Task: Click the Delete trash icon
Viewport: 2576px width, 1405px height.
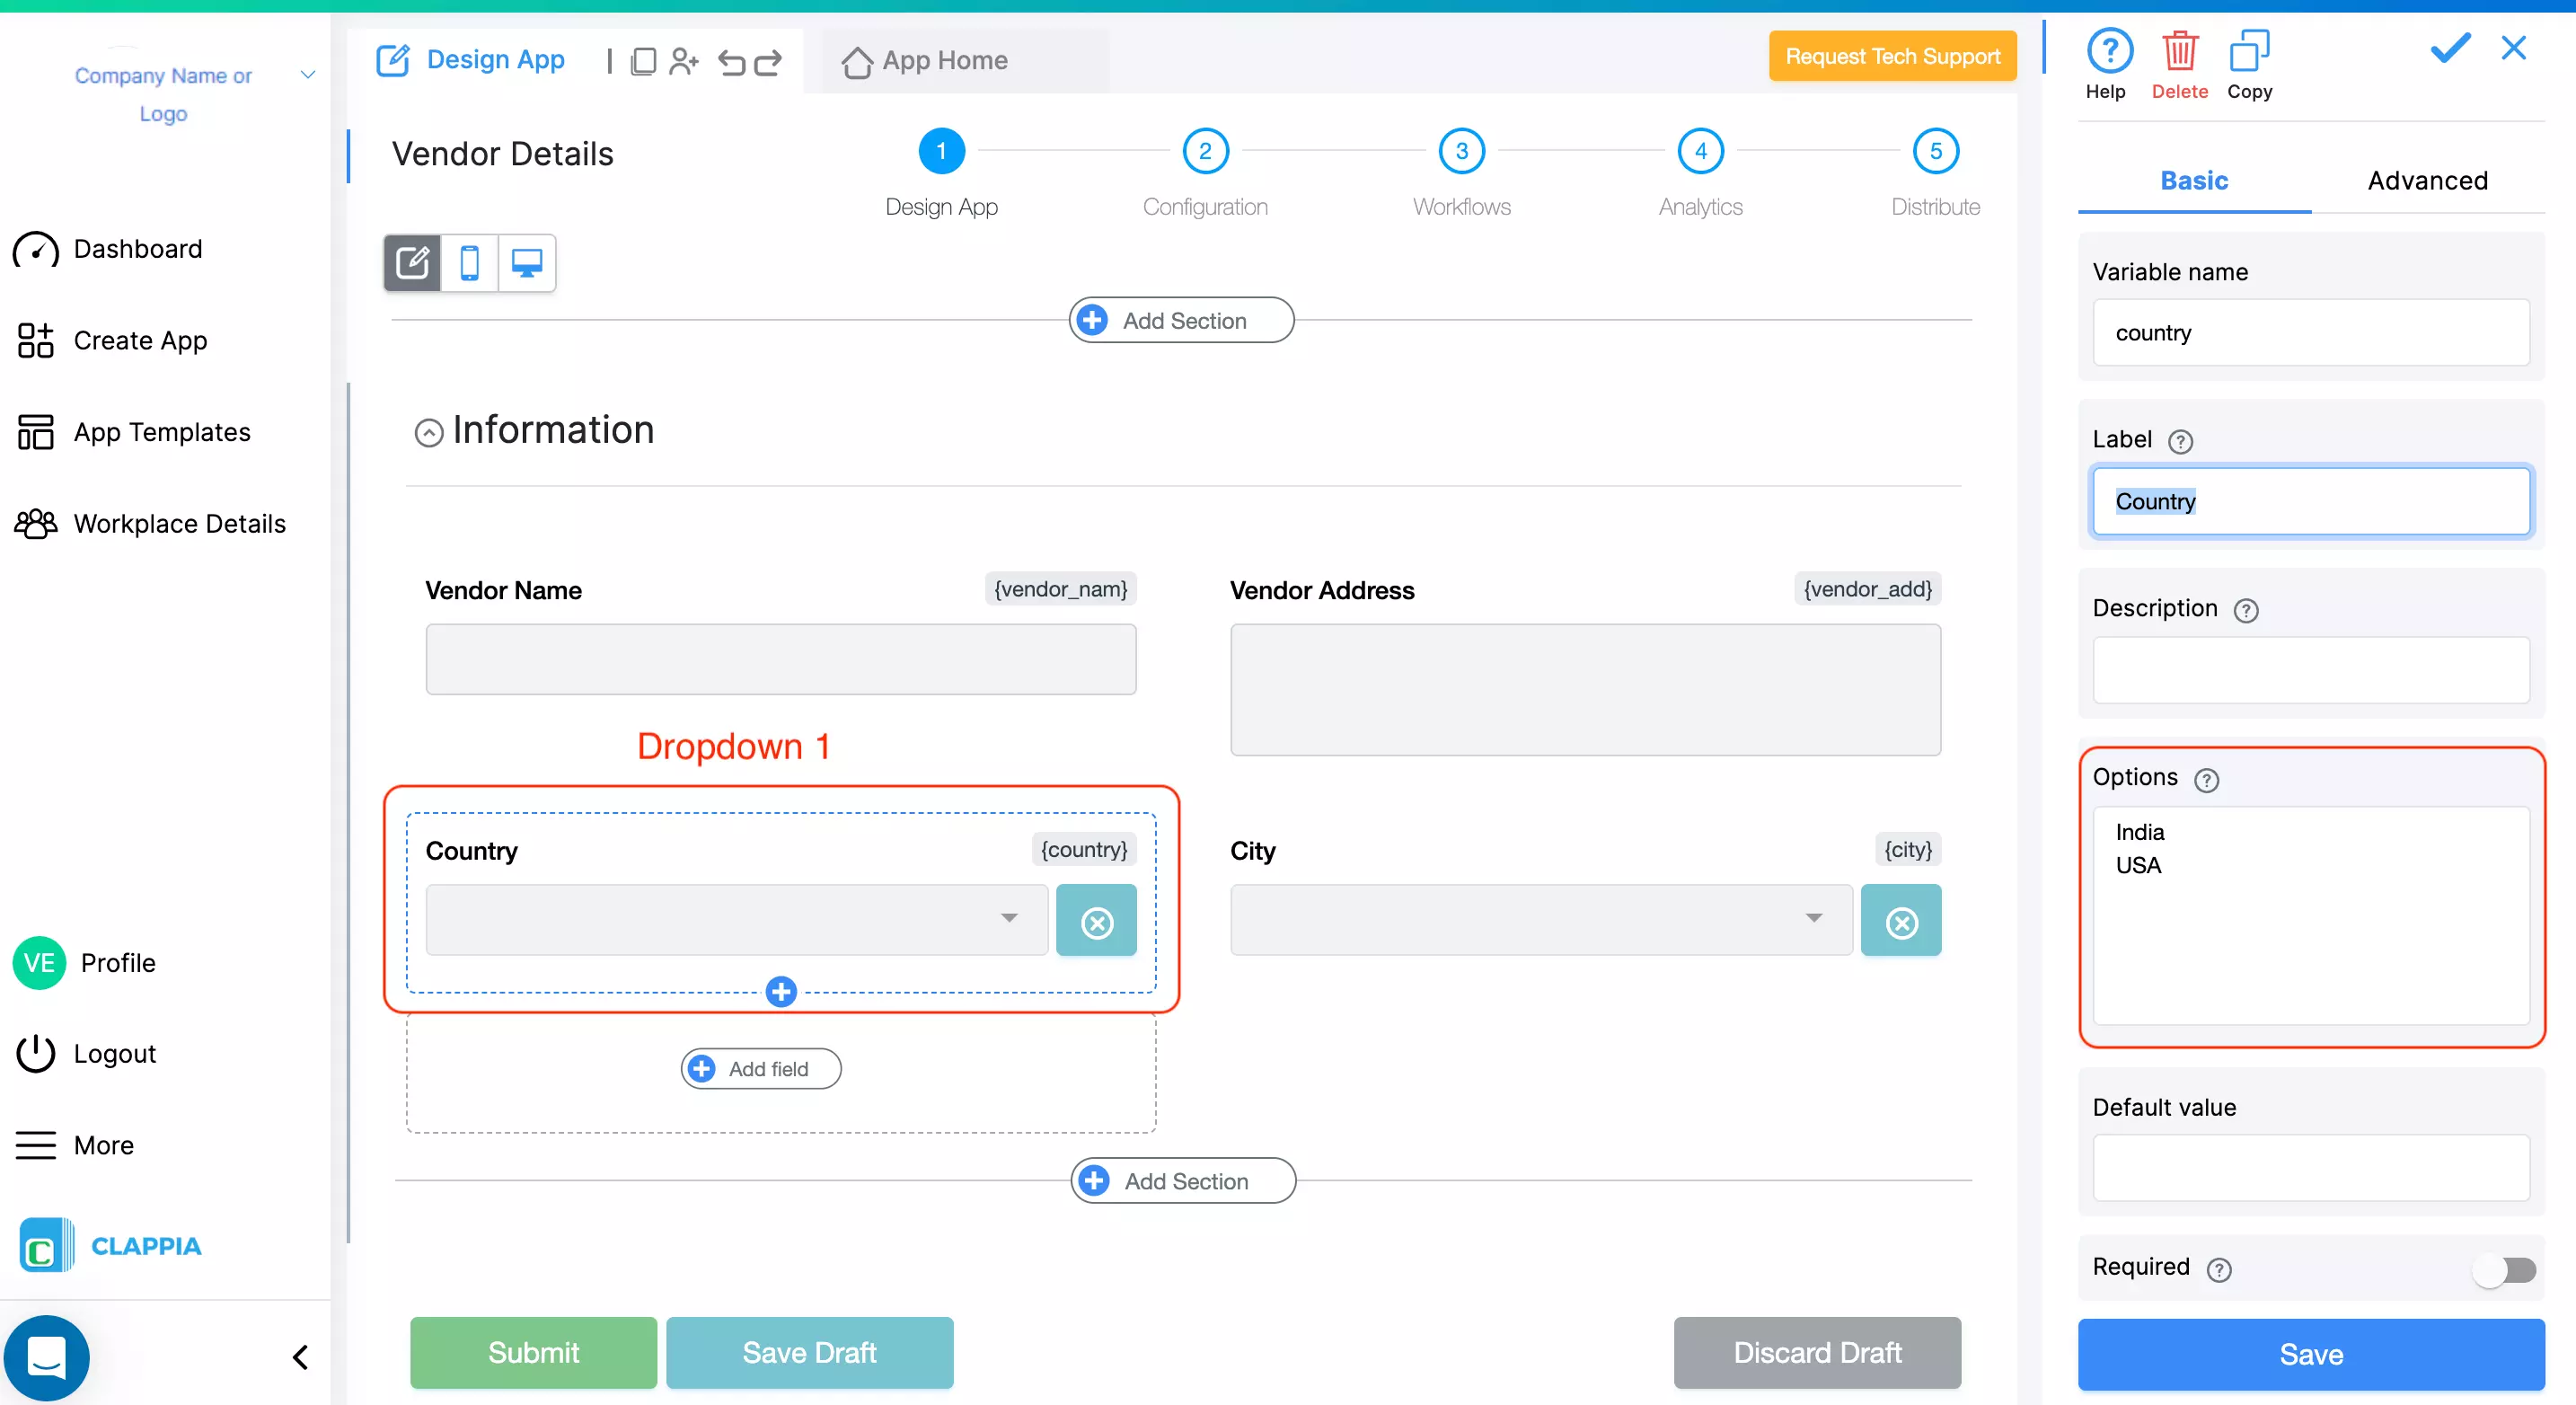Action: pyautogui.click(x=2179, y=52)
